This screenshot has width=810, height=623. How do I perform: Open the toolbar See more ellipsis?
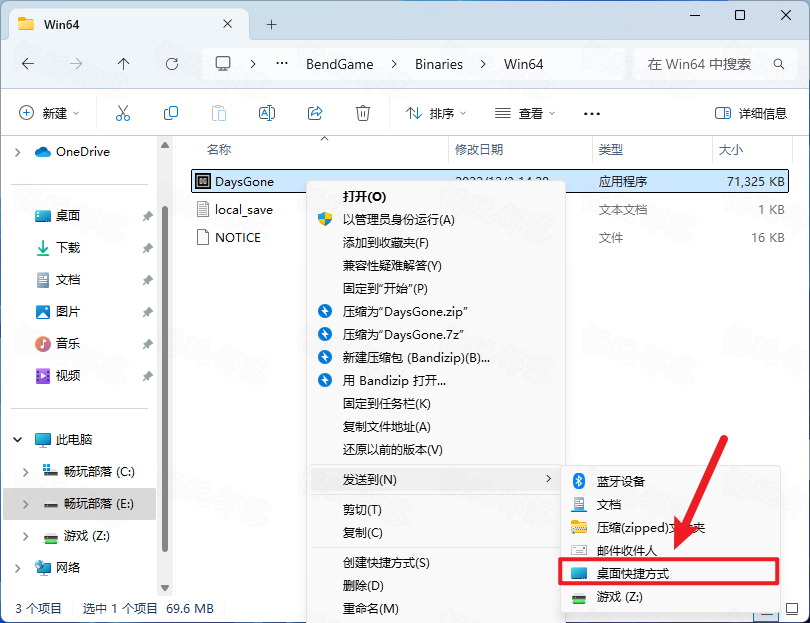(x=591, y=114)
